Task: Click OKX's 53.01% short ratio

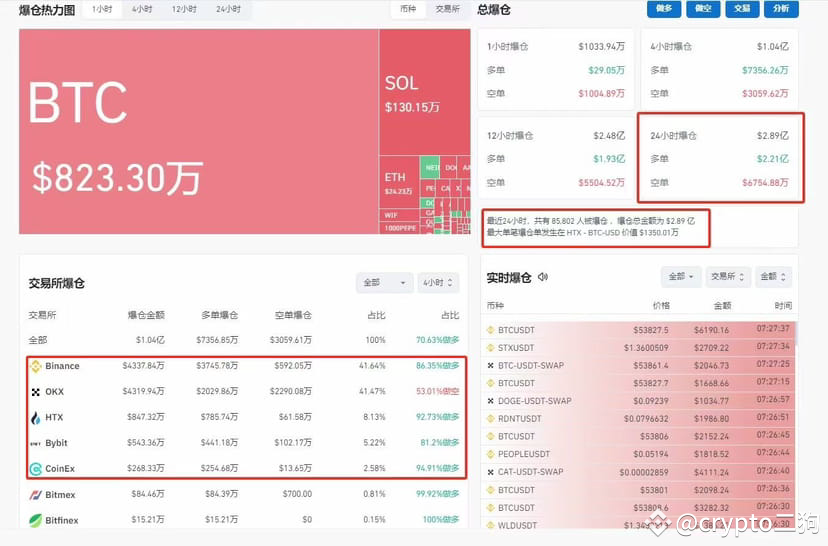Action: 438,392
